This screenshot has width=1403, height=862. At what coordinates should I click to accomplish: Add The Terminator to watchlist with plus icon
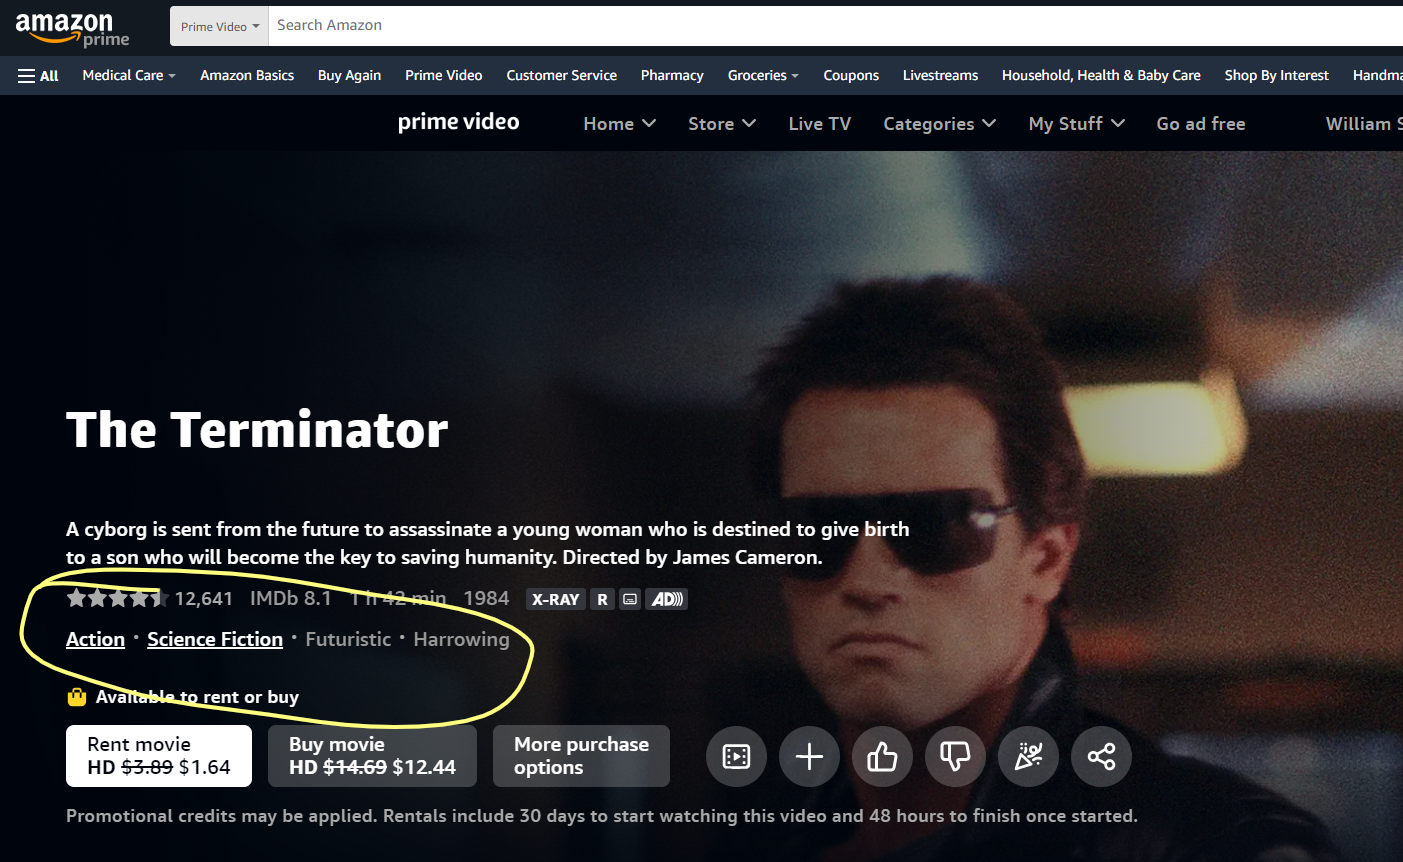(809, 757)
